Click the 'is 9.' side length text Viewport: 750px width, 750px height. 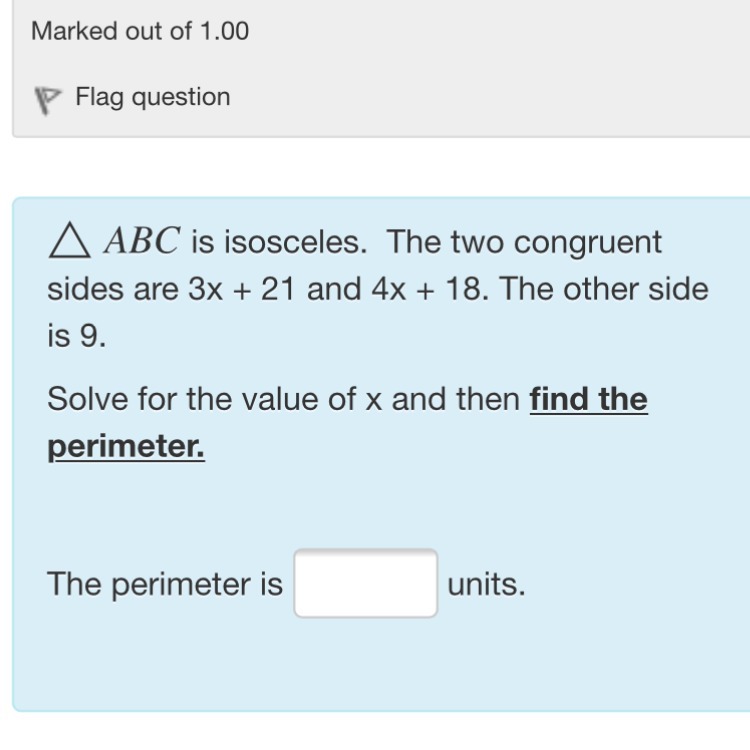pos(76,337)
